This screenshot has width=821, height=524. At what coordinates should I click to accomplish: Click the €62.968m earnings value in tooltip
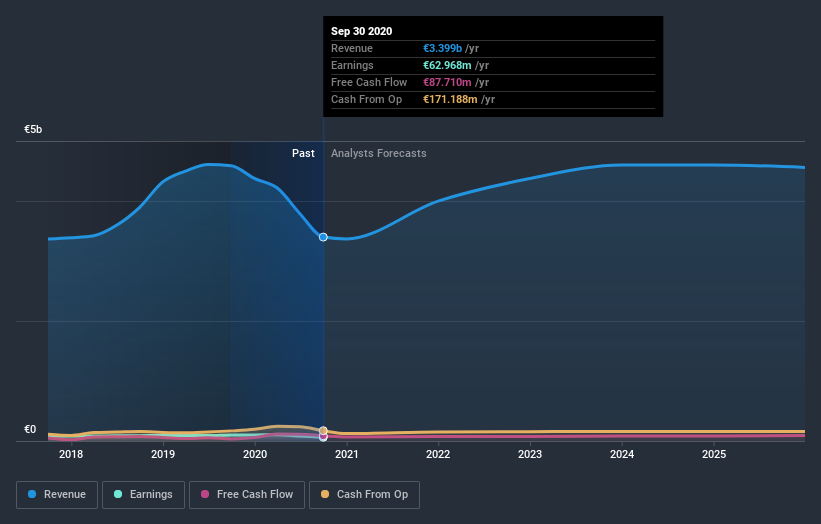click(x=447, y=65)
